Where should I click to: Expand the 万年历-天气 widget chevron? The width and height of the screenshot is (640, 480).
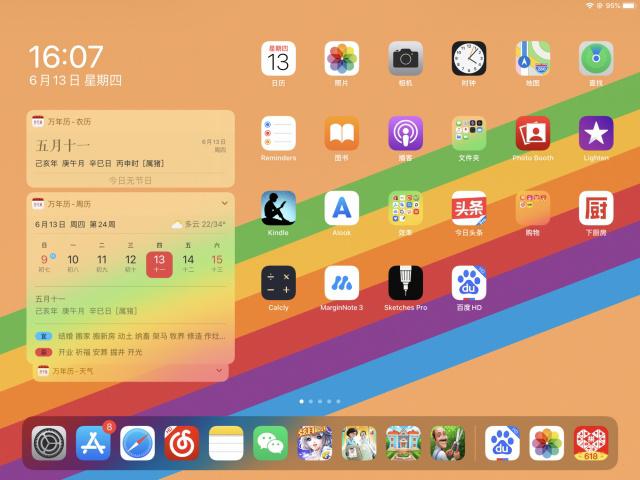219,371
